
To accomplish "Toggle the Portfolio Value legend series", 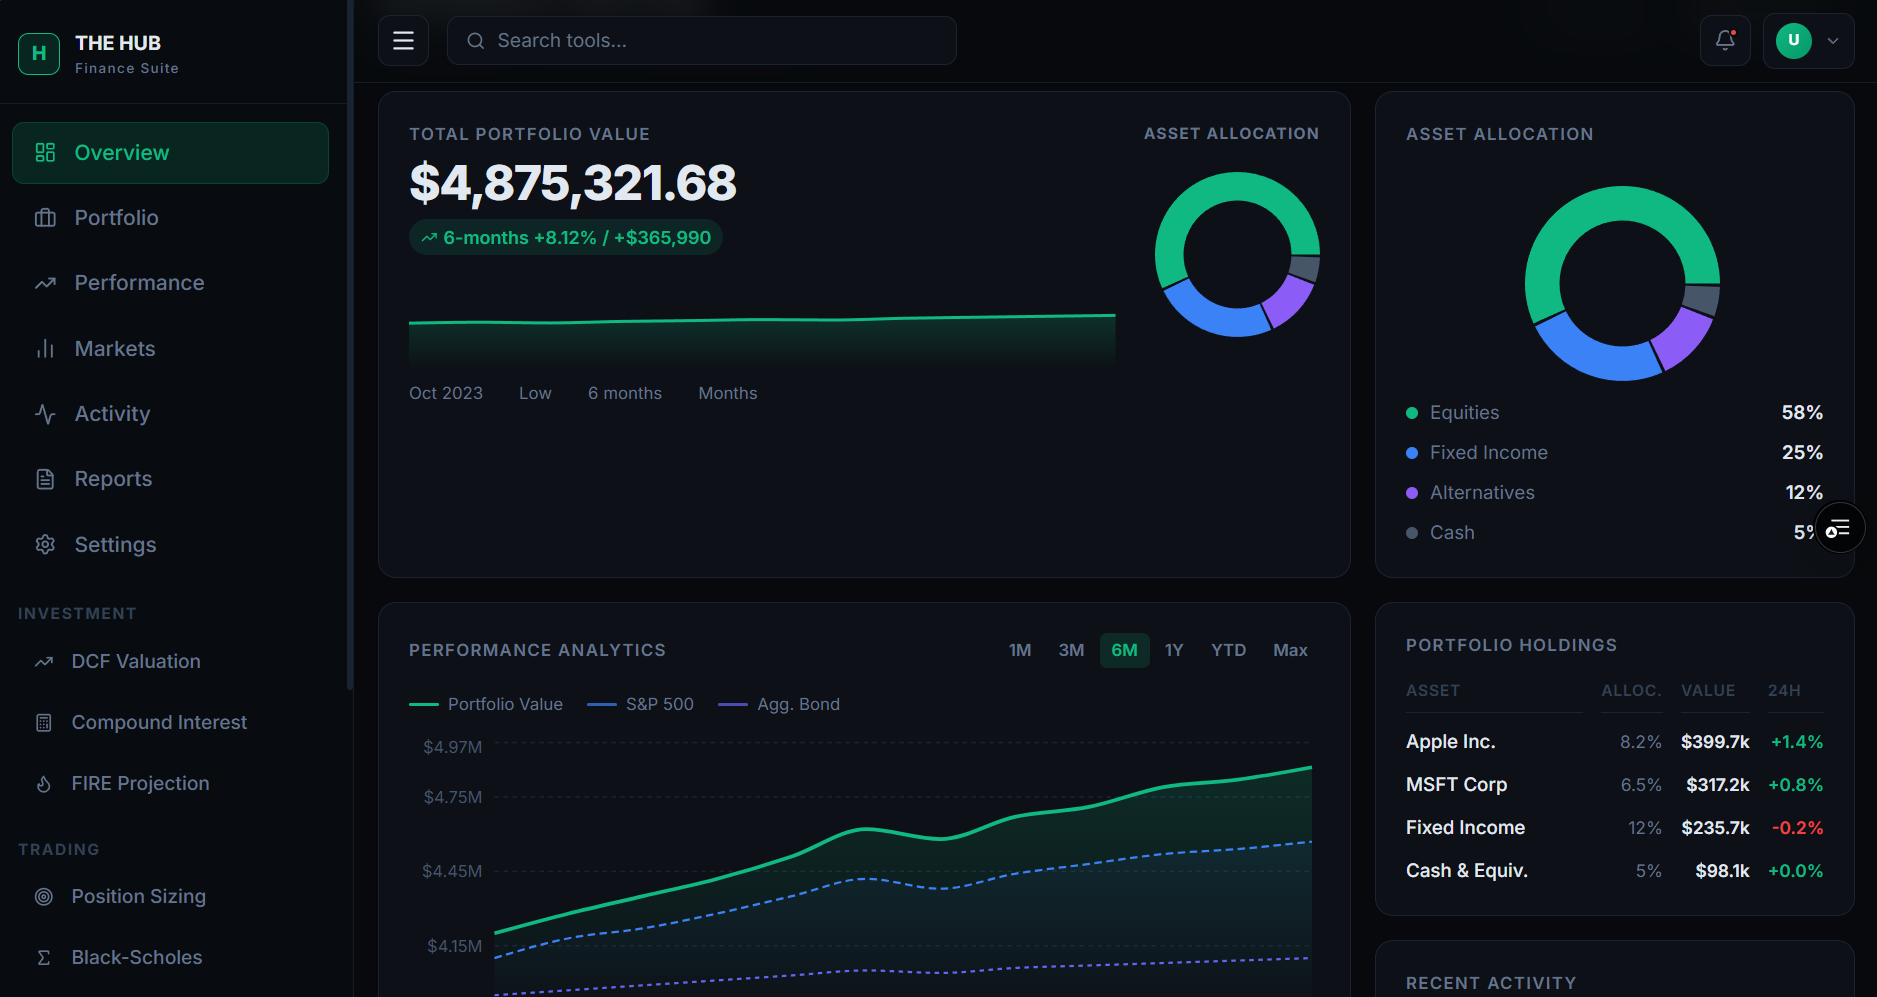I will click(x=487, y=705).
